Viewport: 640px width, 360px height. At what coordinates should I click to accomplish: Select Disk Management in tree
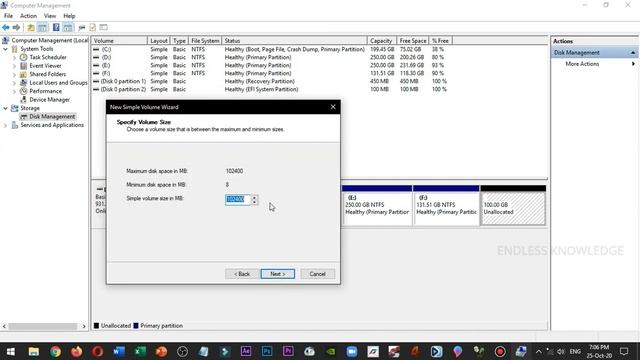click(52, 117)
